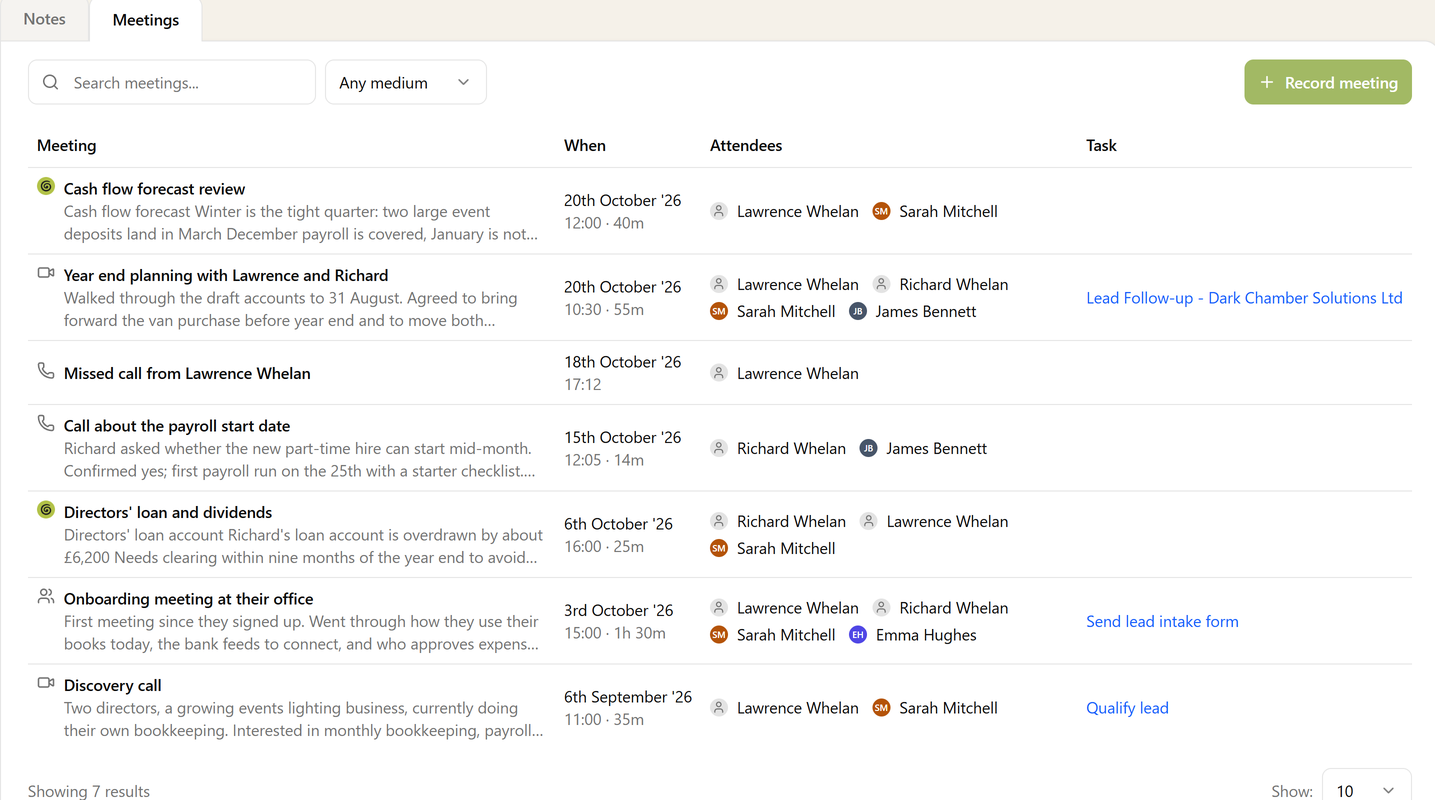This screenshot has width=1435, height=800.
Task: Click Sarah Mitchell's SM avatar in the Cash flow row
Action: [881, 211]
